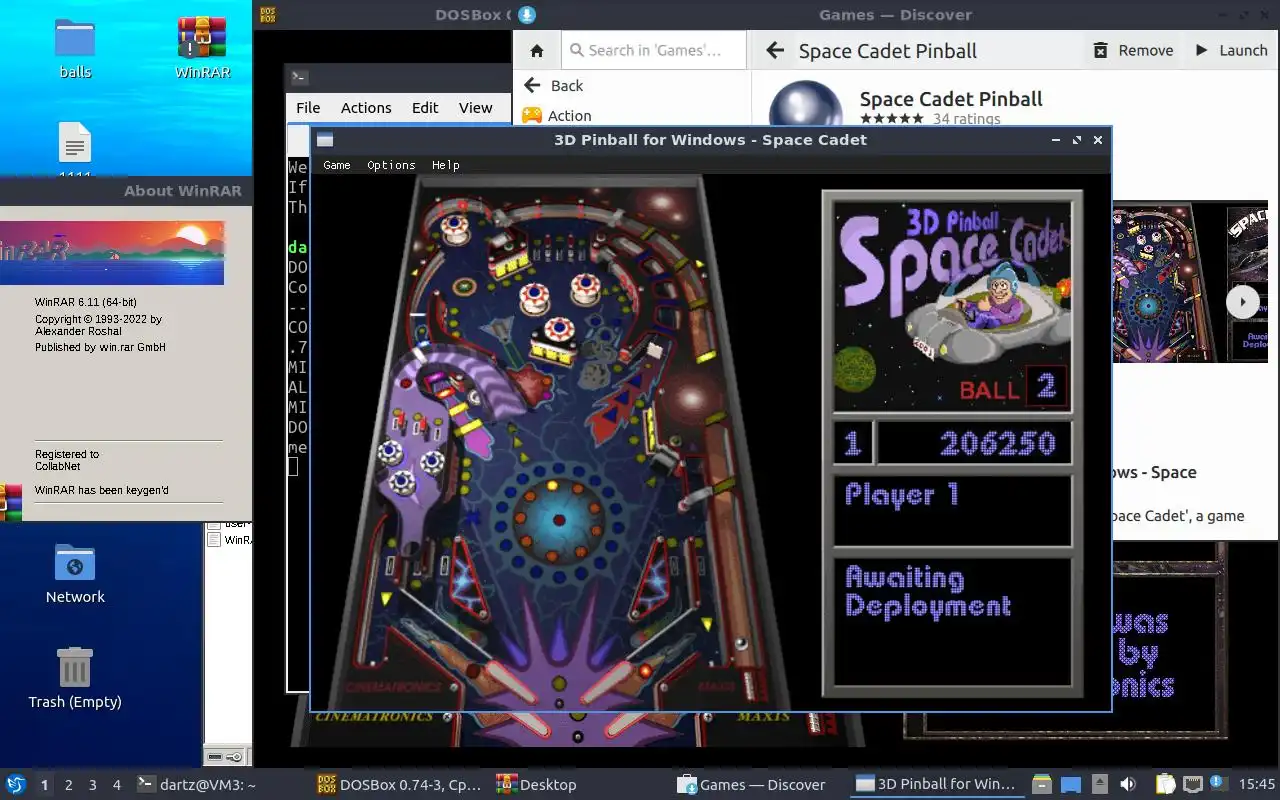Switch to virtual desktop 1
1280x800 pixels.
(44, 785)
